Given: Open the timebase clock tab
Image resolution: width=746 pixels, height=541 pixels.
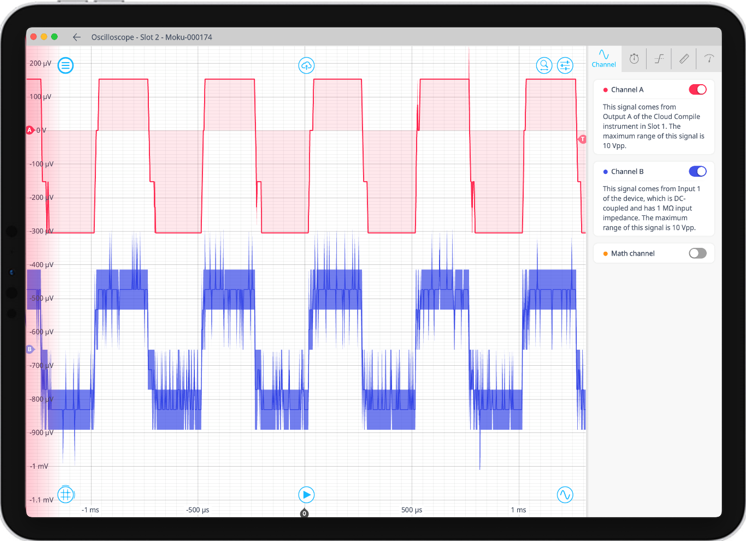Looking at the screenshot, I should coord(634,59).
